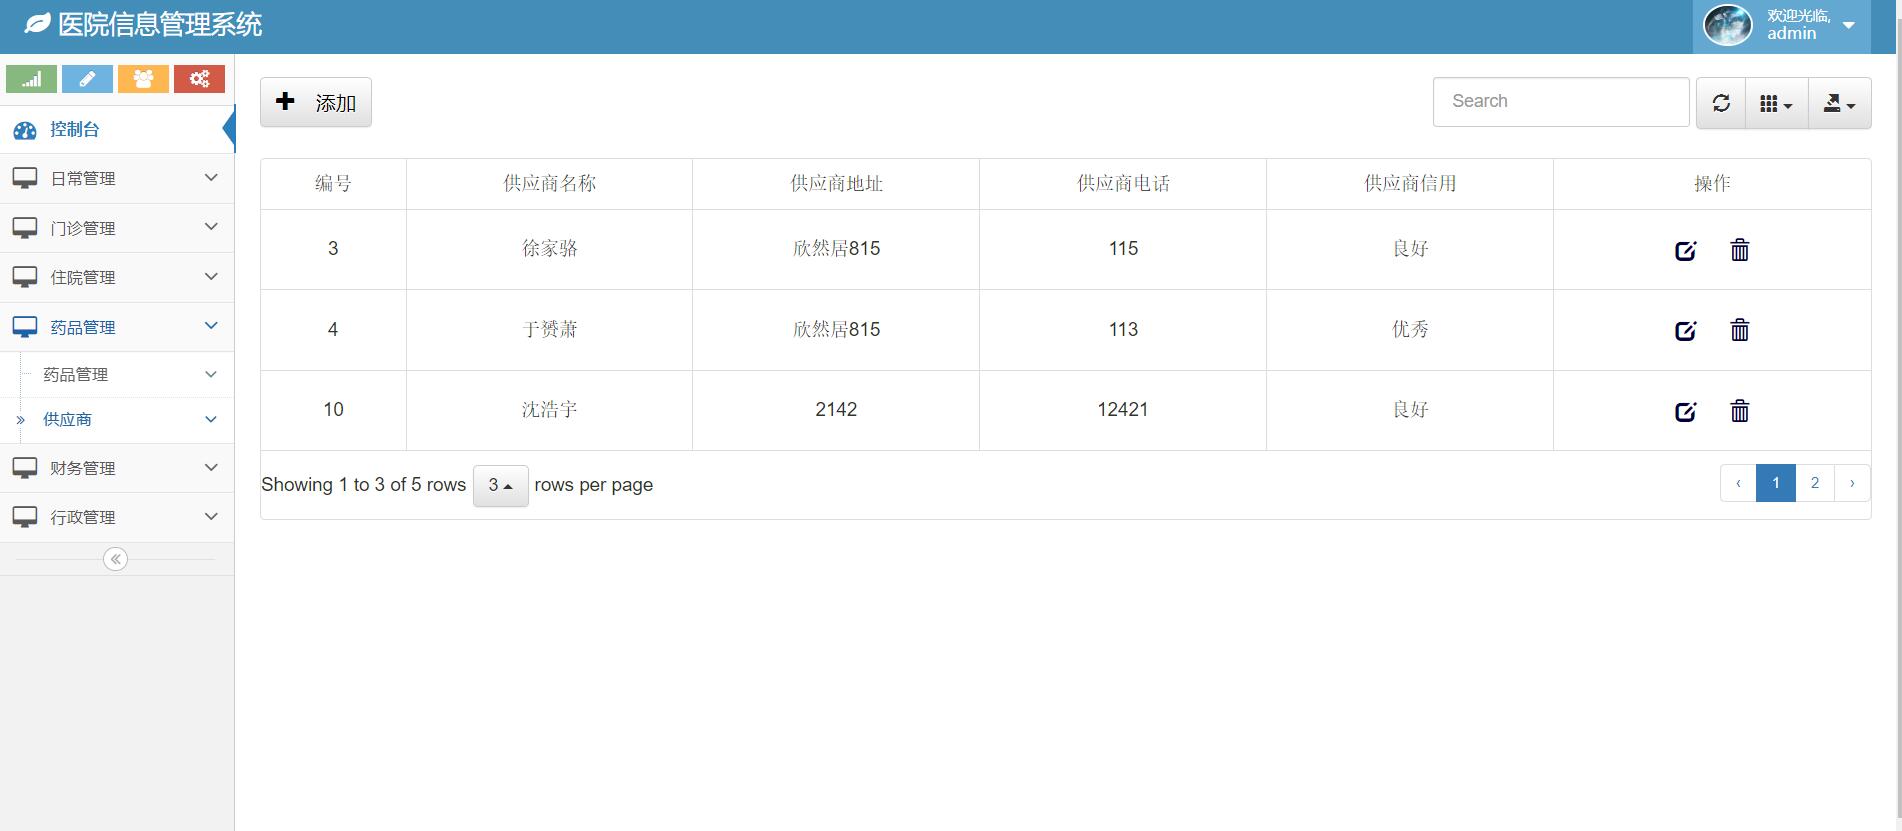Click monitor icon beside 行政管理
Image resolution: width=1902 pixels, height=831 pixels.
click(x=25, y=517)
